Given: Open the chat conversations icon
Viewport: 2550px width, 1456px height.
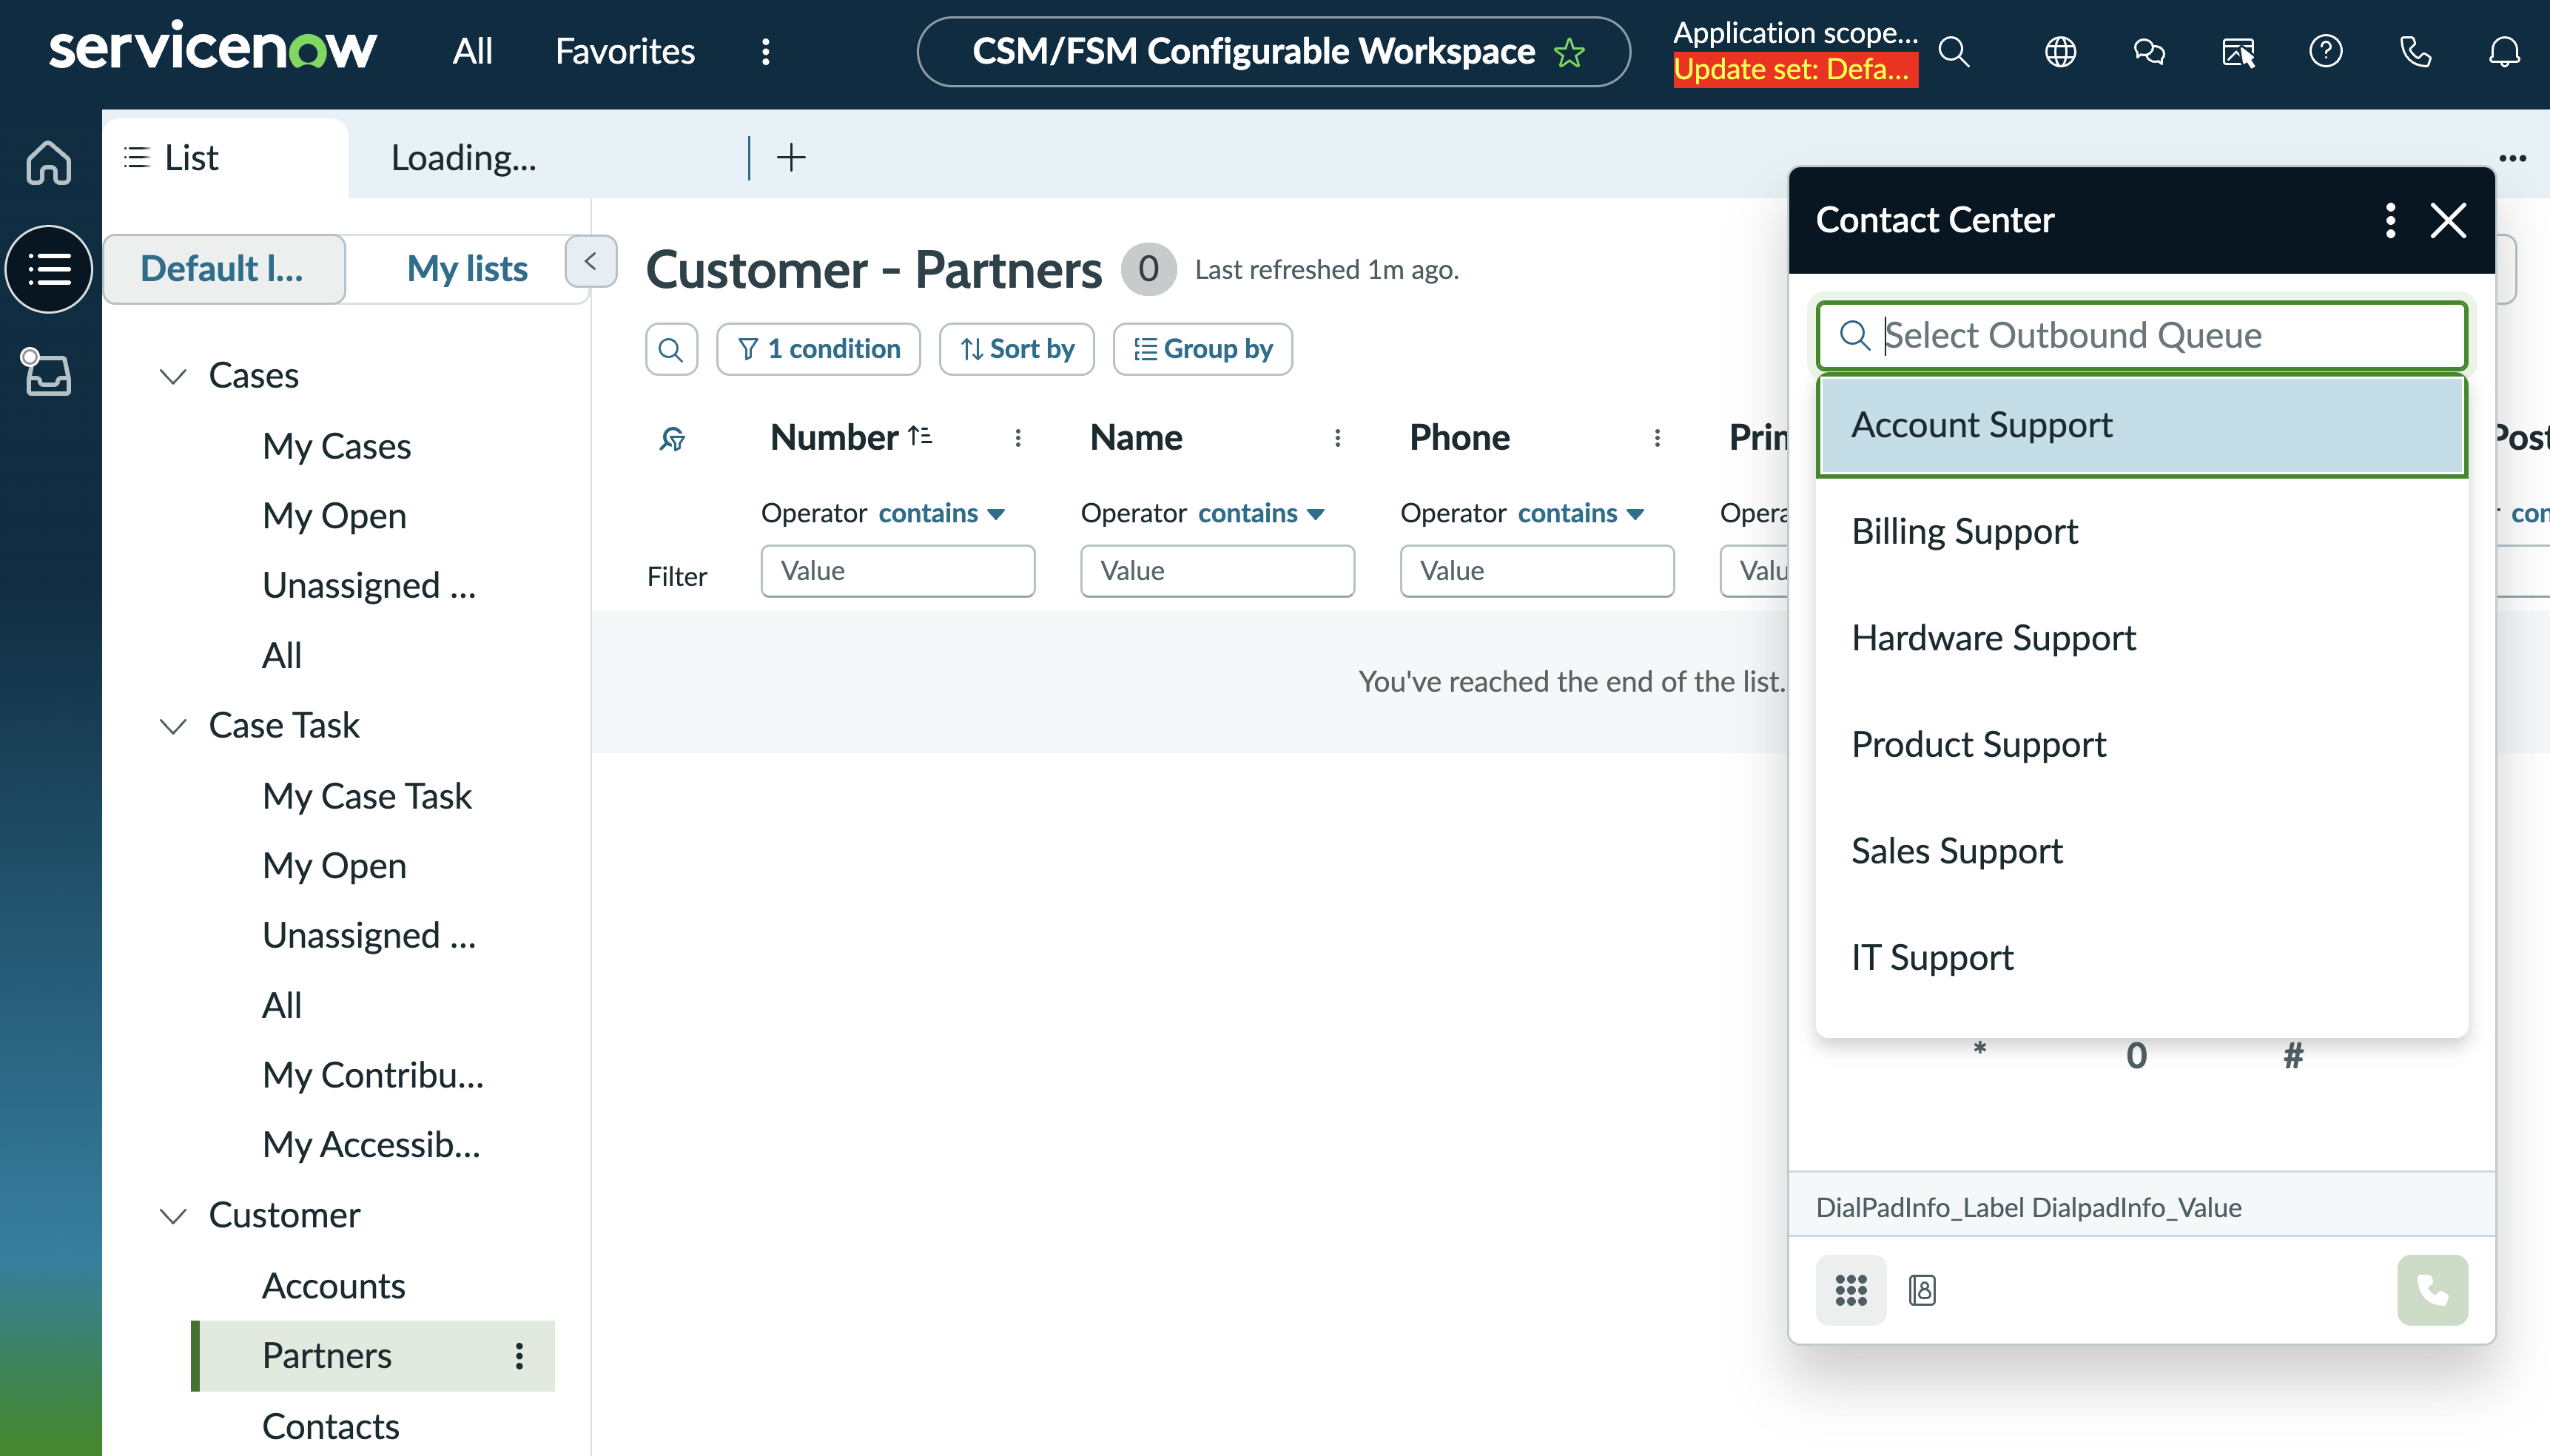Looking at the screenshot, I should (2149, 51).
